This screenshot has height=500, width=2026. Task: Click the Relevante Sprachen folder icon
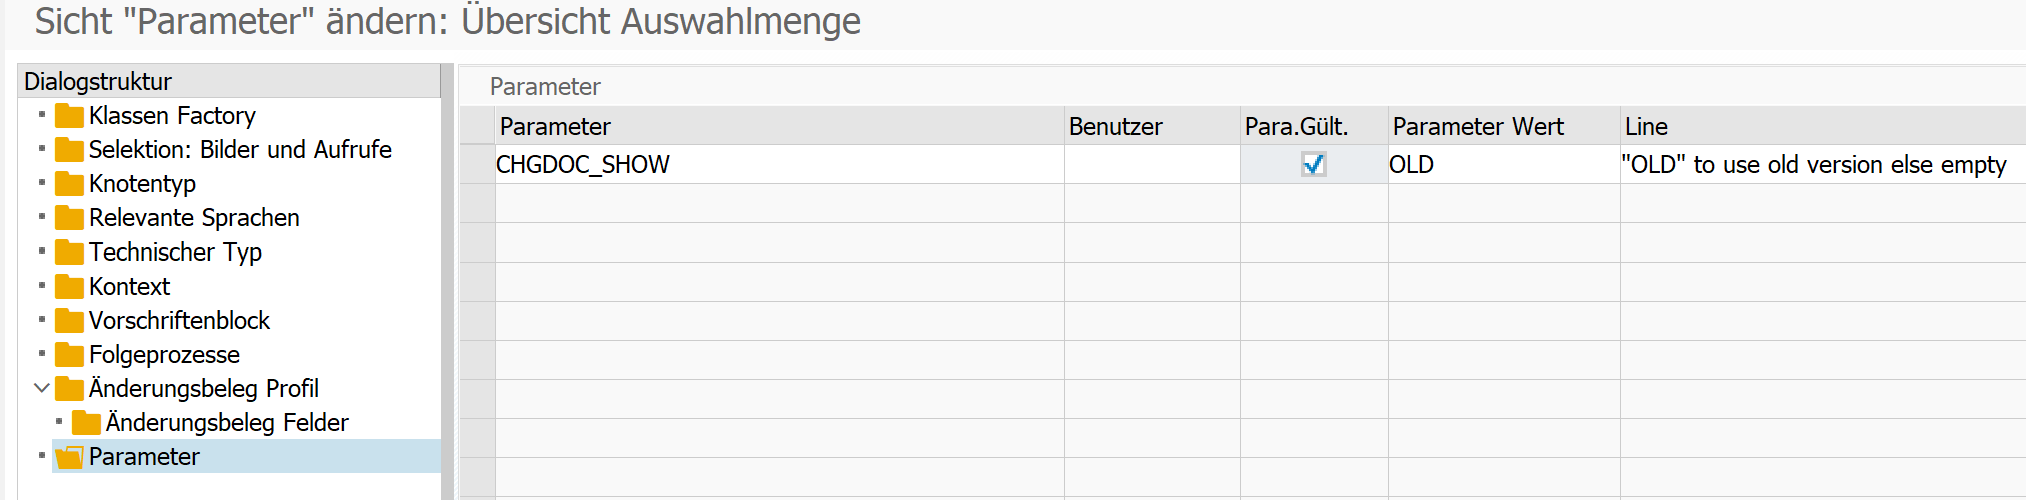click(69, 218)
